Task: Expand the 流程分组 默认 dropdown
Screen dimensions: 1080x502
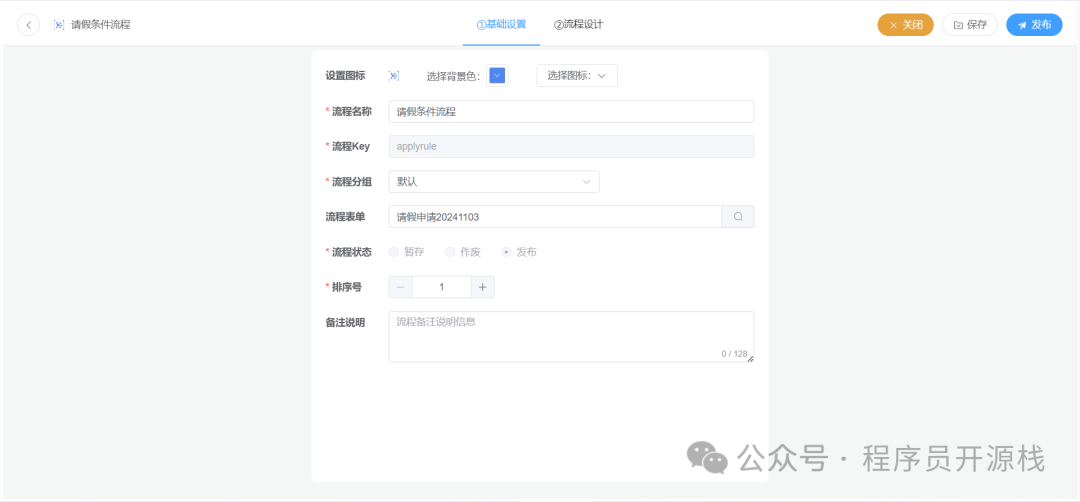Action: click(x=494, y=182)
